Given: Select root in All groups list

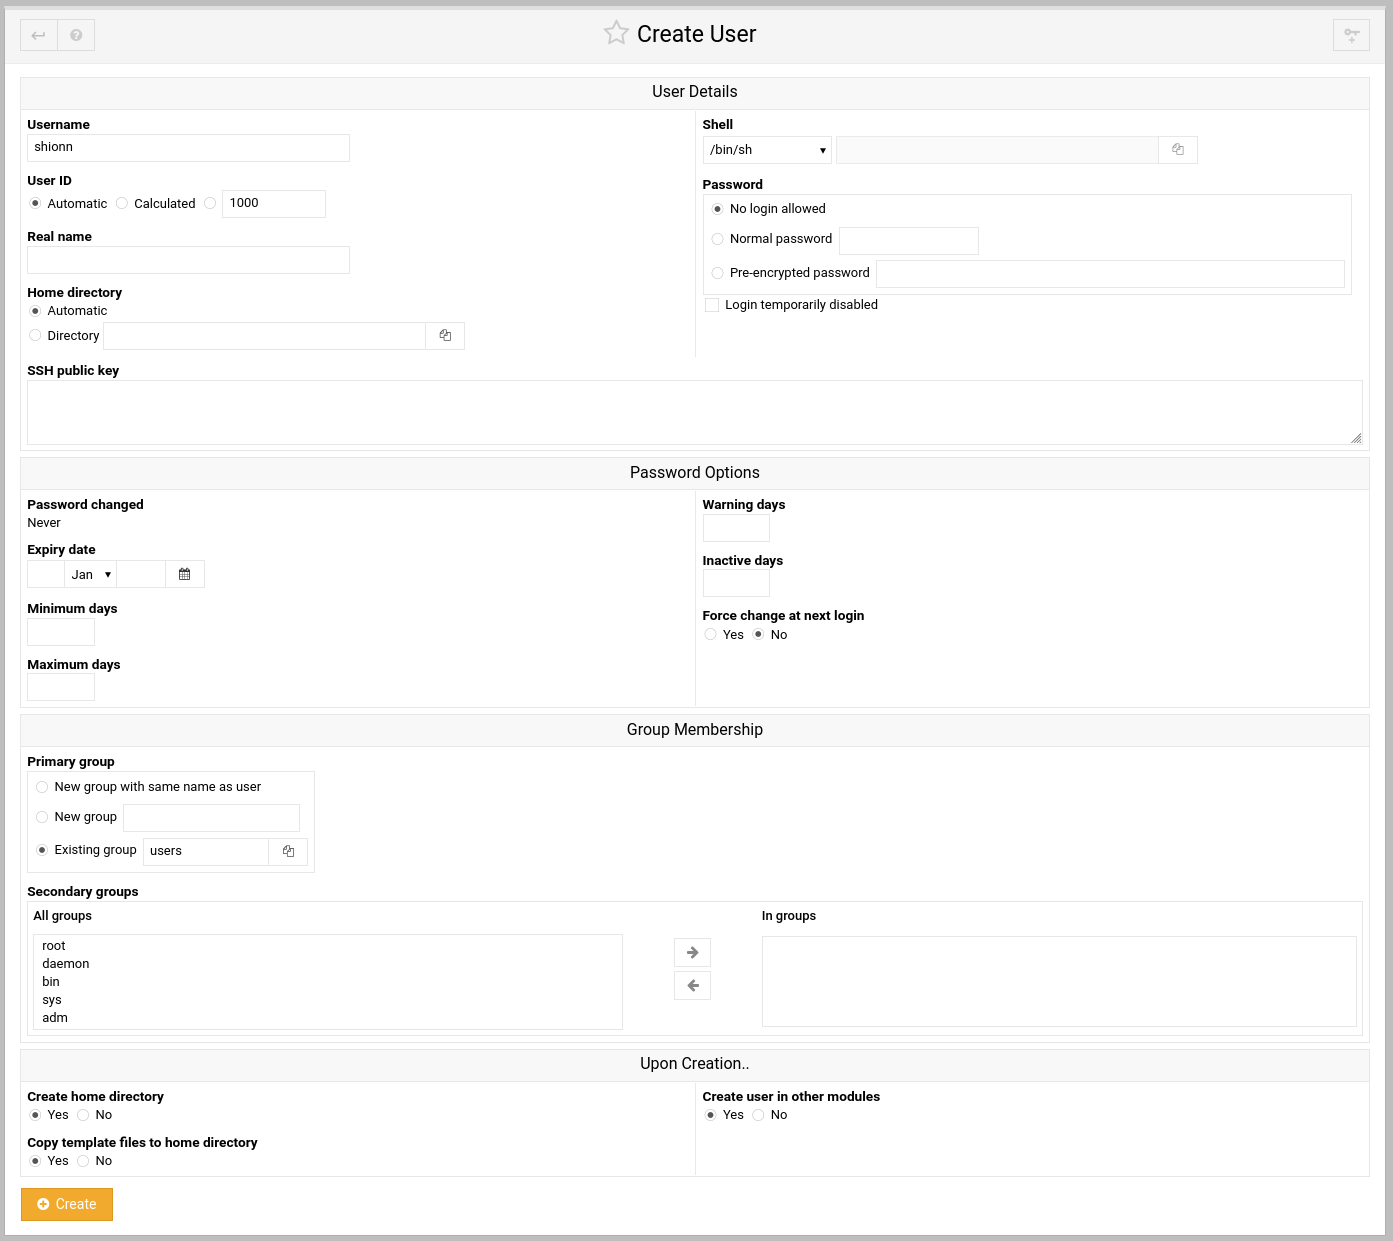Looking at the screenshot, I should pyautogui.click(x=328, y=946).
